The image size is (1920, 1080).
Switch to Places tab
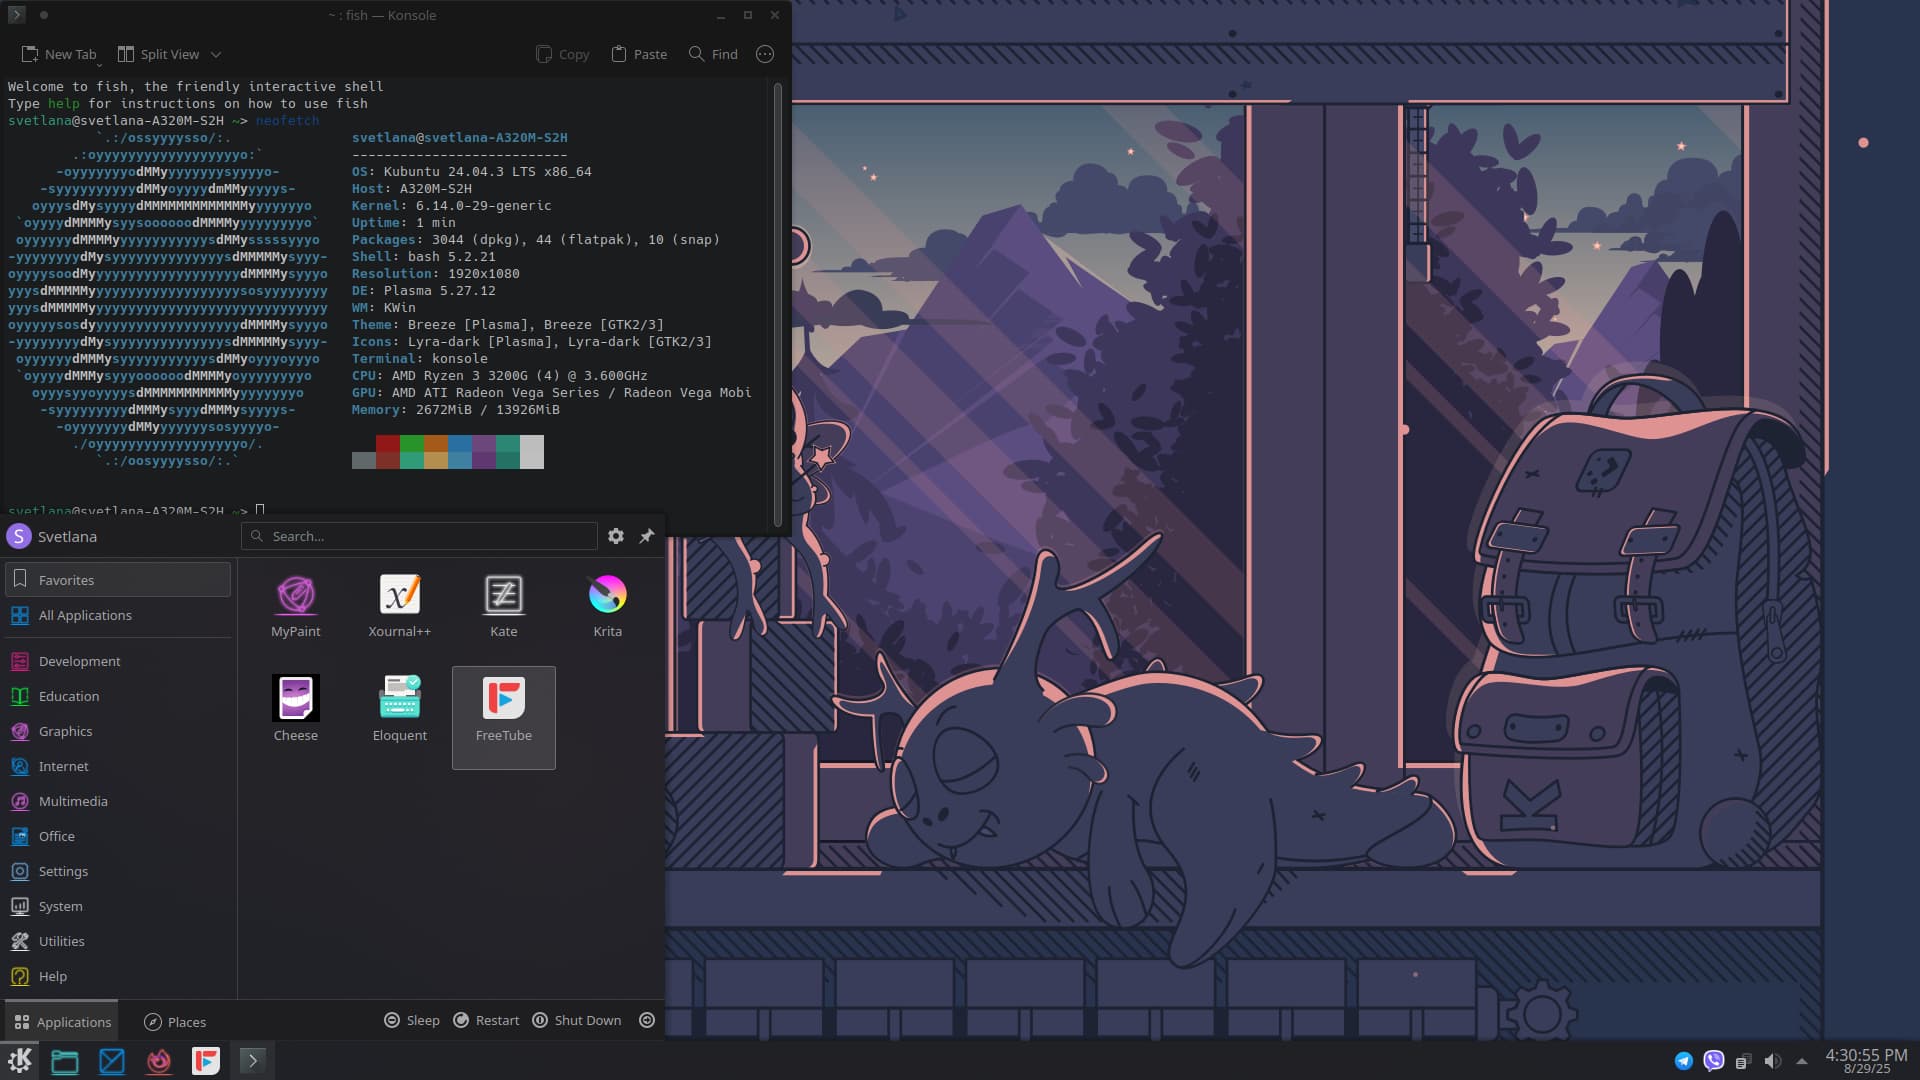click(175, 1021)
